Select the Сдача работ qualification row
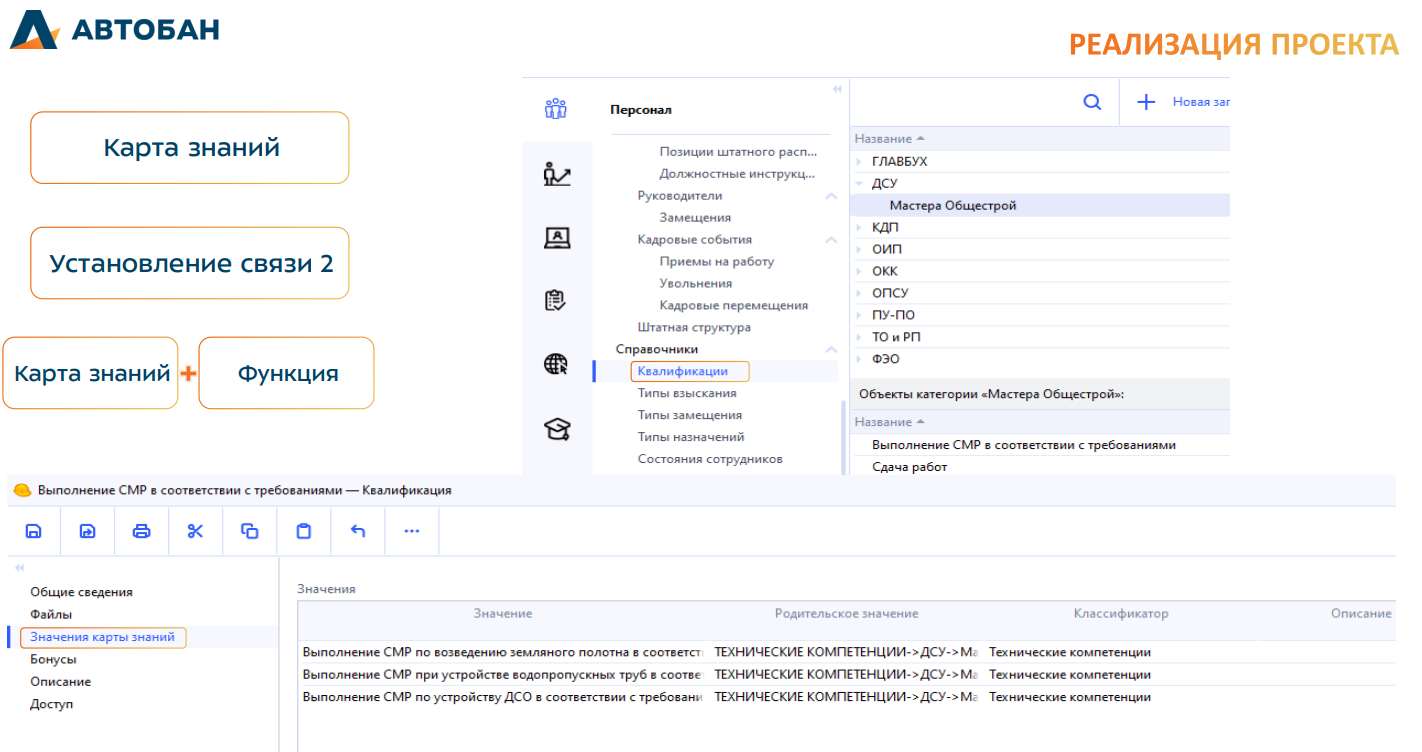This screenshot has width=1422, height=752. point(909,467)
